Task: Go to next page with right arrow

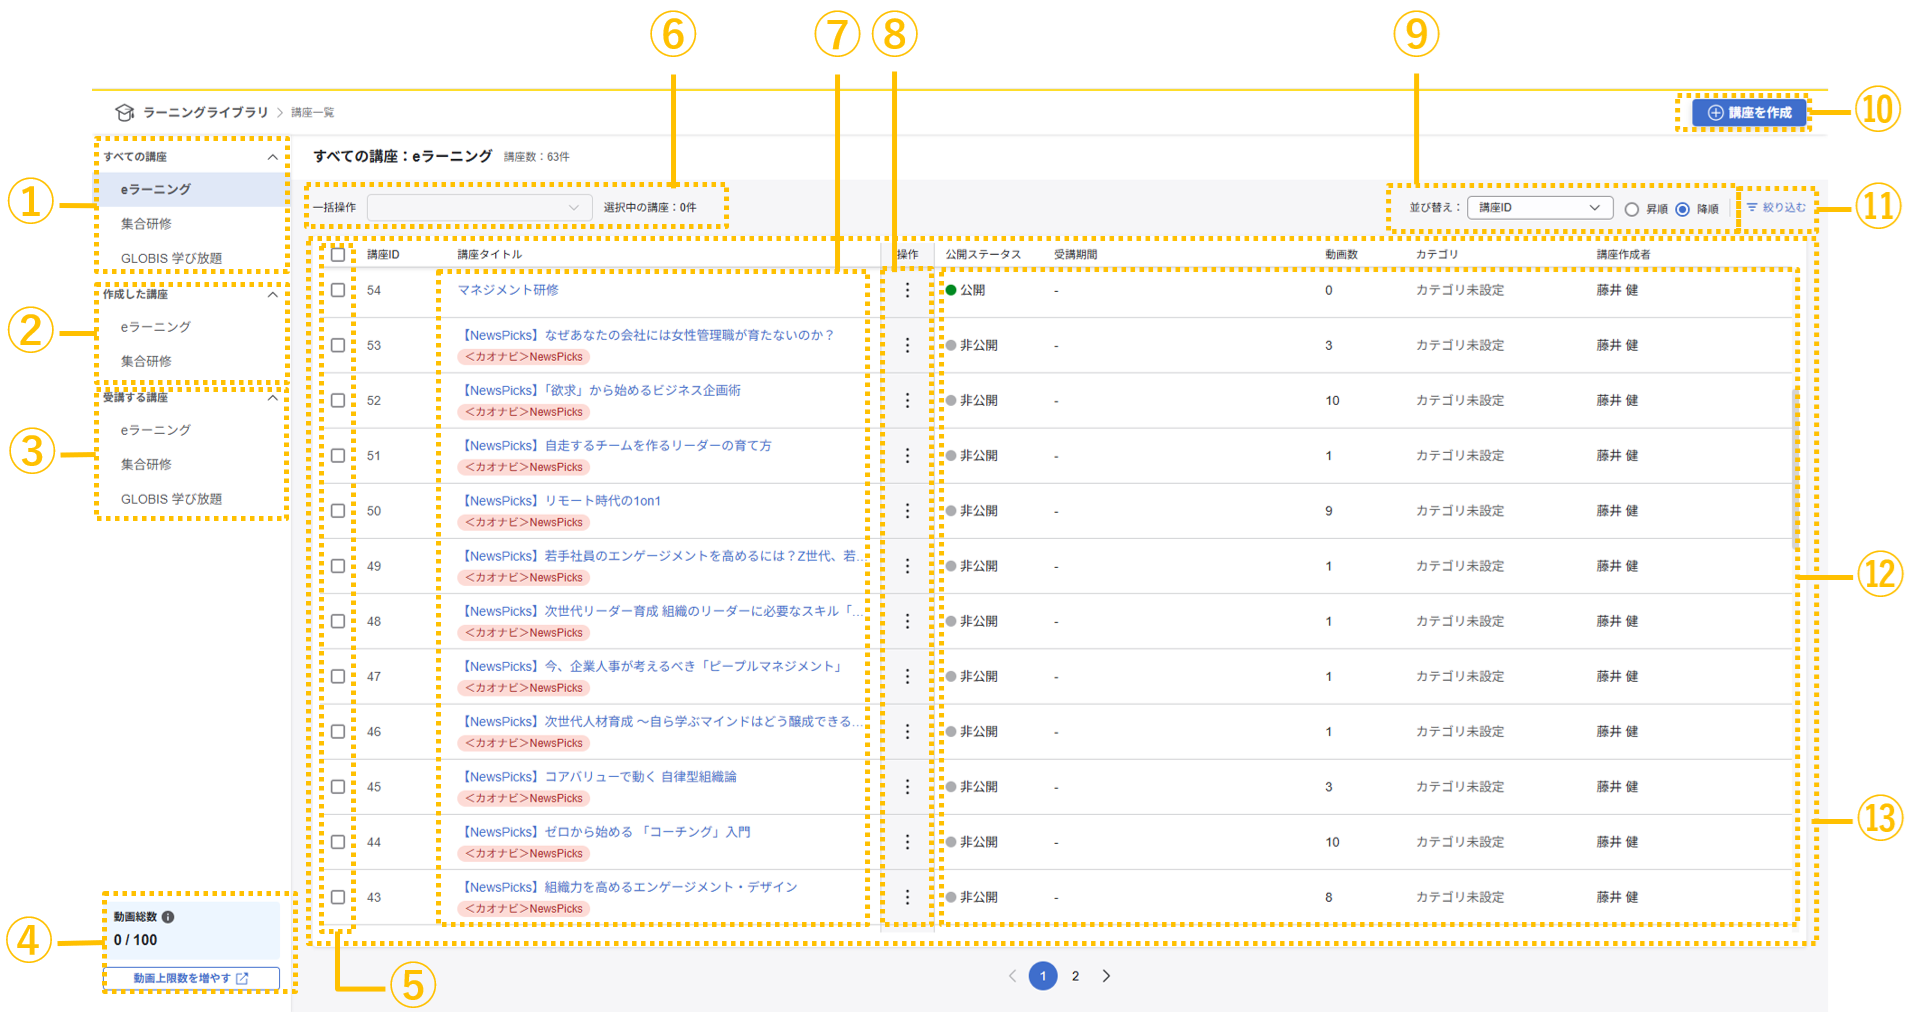Action: (x=1106, y=976)
